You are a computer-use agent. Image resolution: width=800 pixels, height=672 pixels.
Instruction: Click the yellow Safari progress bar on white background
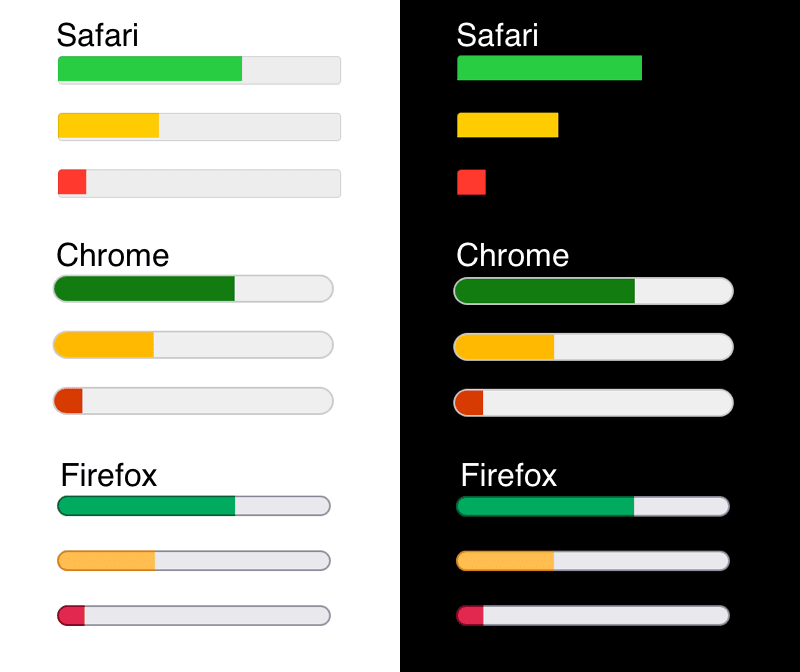pyautogui.click(x=108, y=126)
